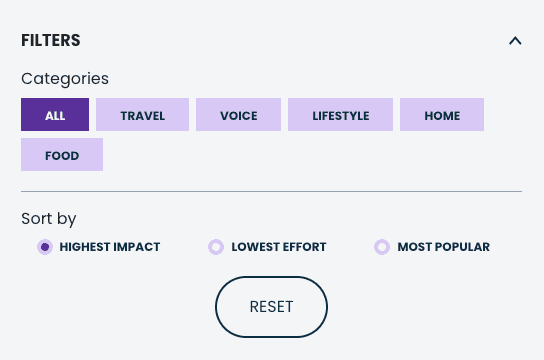
Task: Collapse the Filters panel with the chevron
Action: click(515, 41)
